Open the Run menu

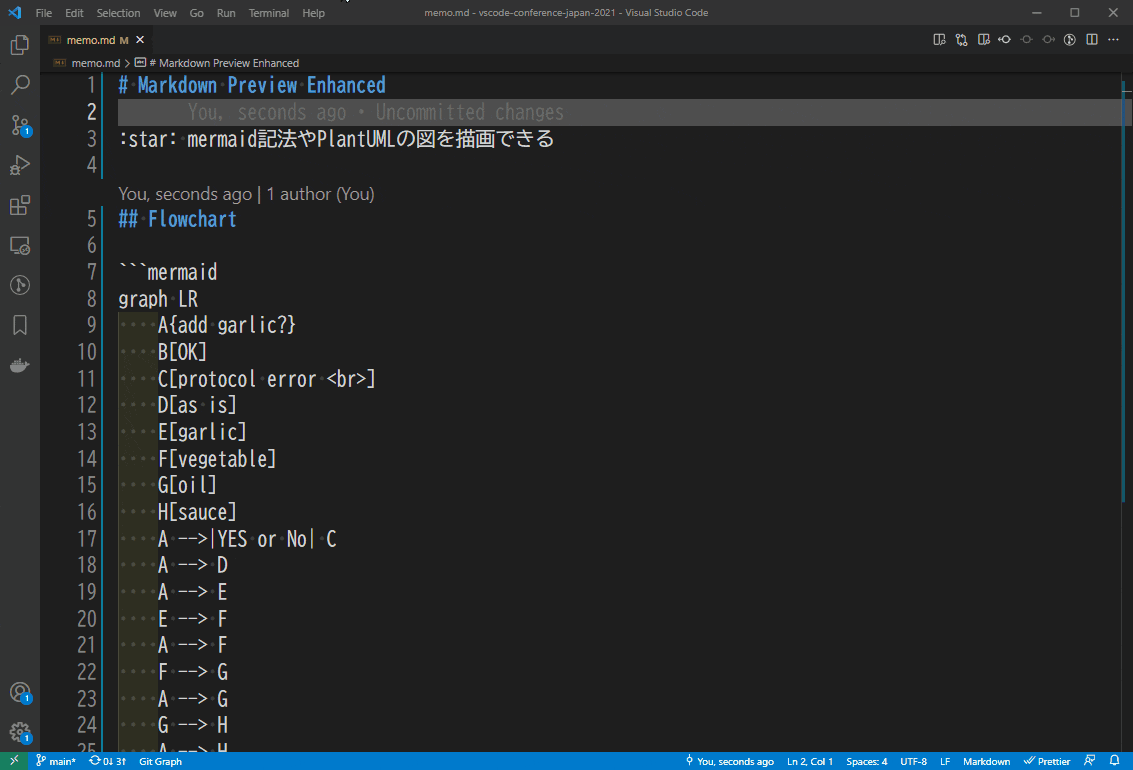(x=226, y=13)
